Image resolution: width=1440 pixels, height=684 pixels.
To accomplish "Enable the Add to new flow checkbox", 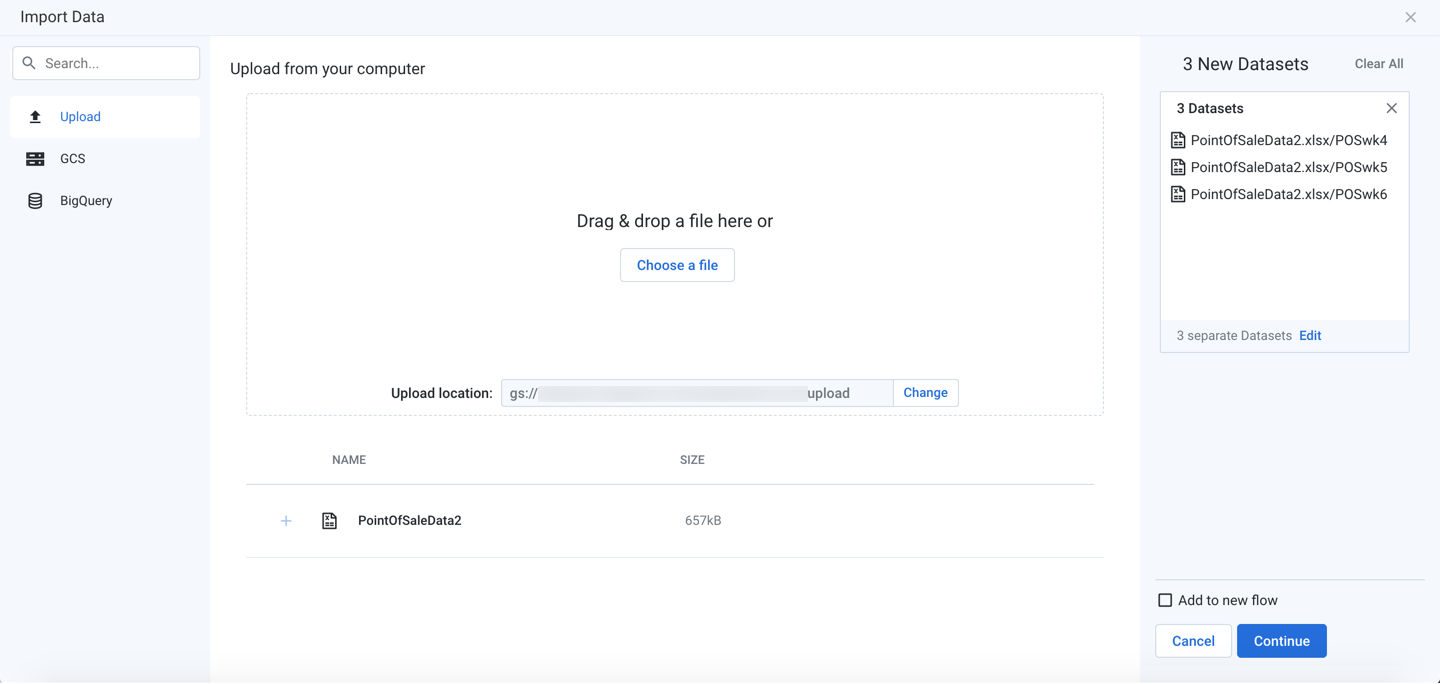I will [1165, 600].
